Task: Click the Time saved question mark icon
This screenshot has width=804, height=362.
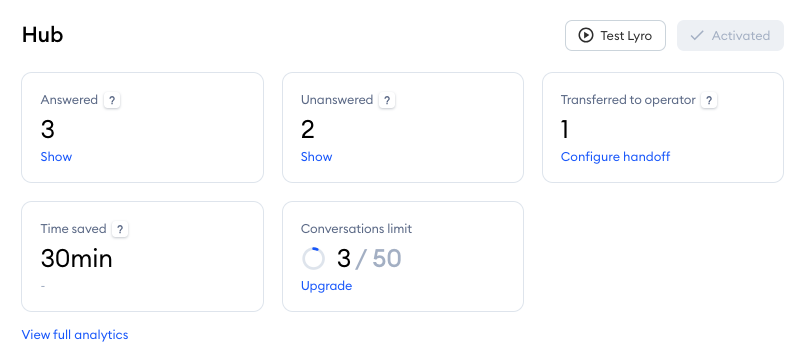Action: point(120,229)
